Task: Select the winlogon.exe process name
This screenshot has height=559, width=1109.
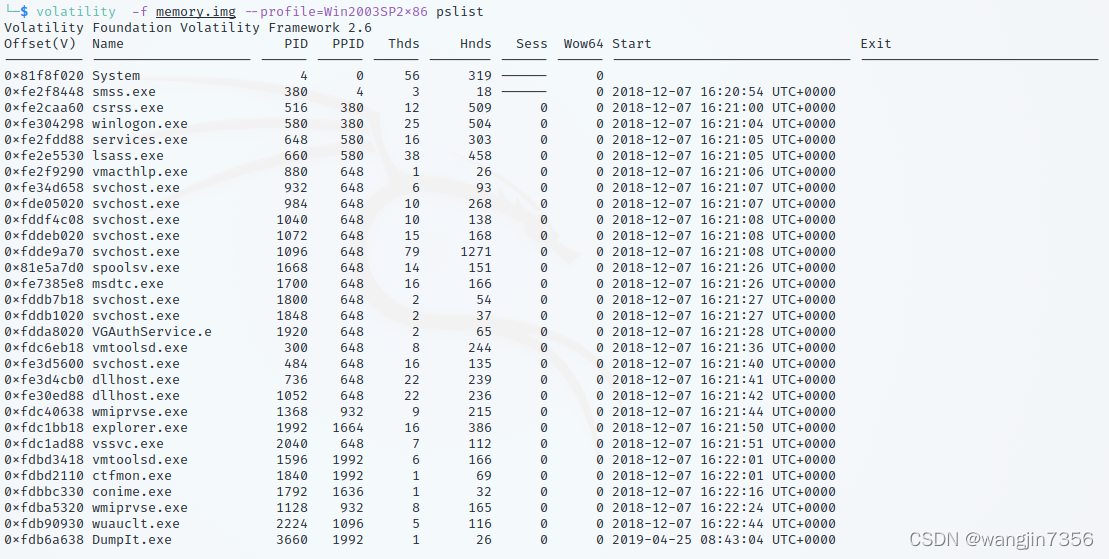Action: [140, 124]
